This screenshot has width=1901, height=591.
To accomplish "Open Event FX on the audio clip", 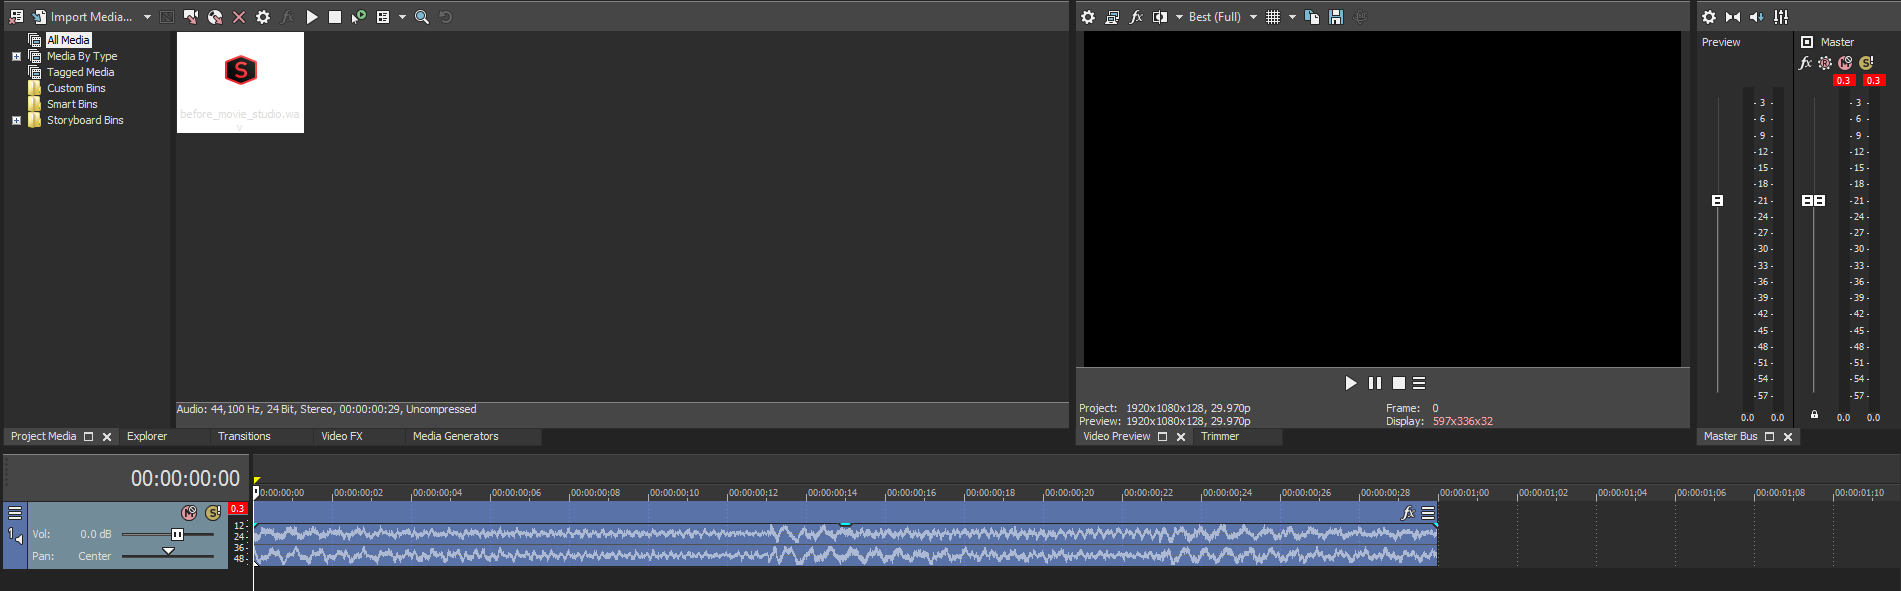I will click(x=1408, y=513).
